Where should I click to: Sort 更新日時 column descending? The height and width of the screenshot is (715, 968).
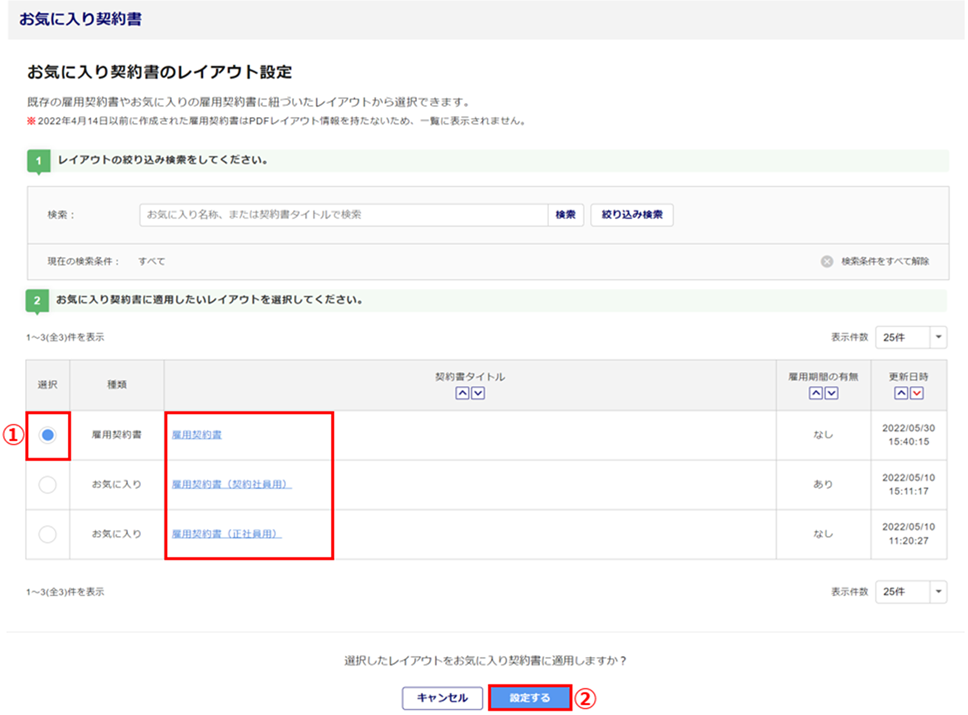click(x=917, y=393)
